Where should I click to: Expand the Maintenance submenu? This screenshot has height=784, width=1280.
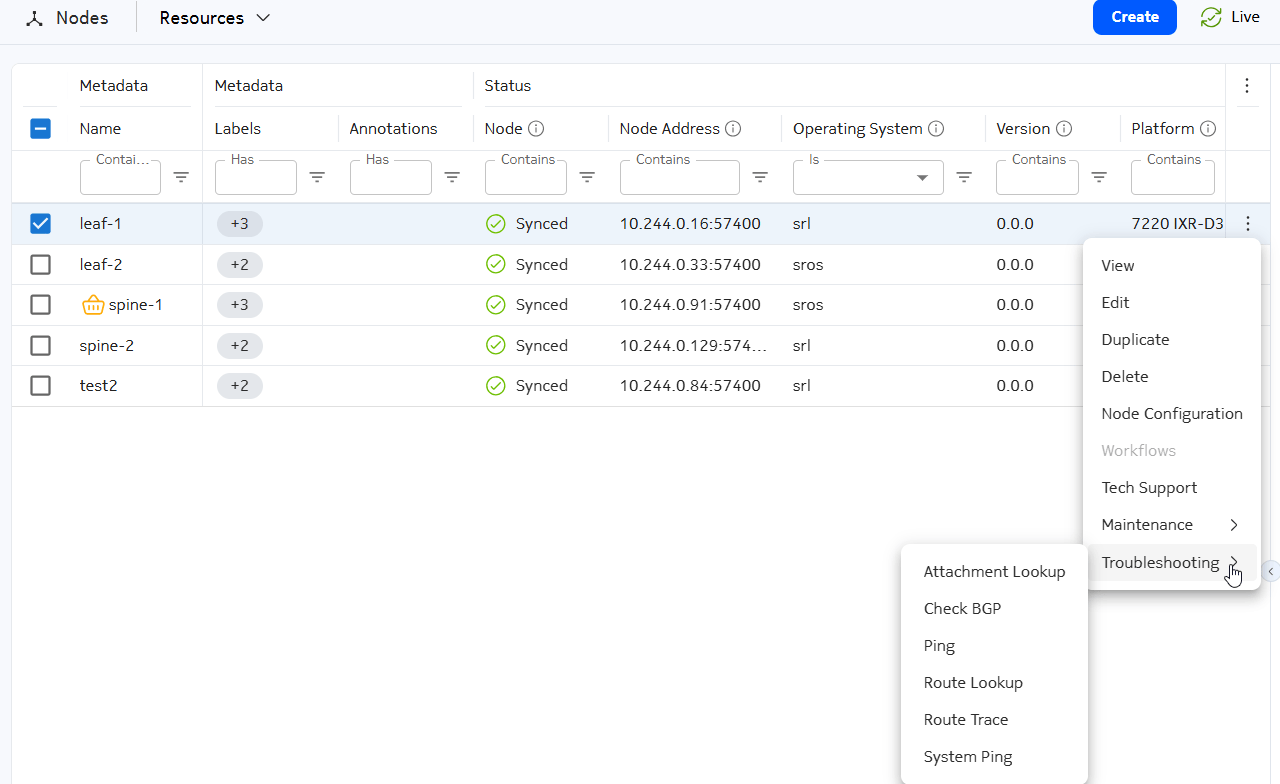1170,525
